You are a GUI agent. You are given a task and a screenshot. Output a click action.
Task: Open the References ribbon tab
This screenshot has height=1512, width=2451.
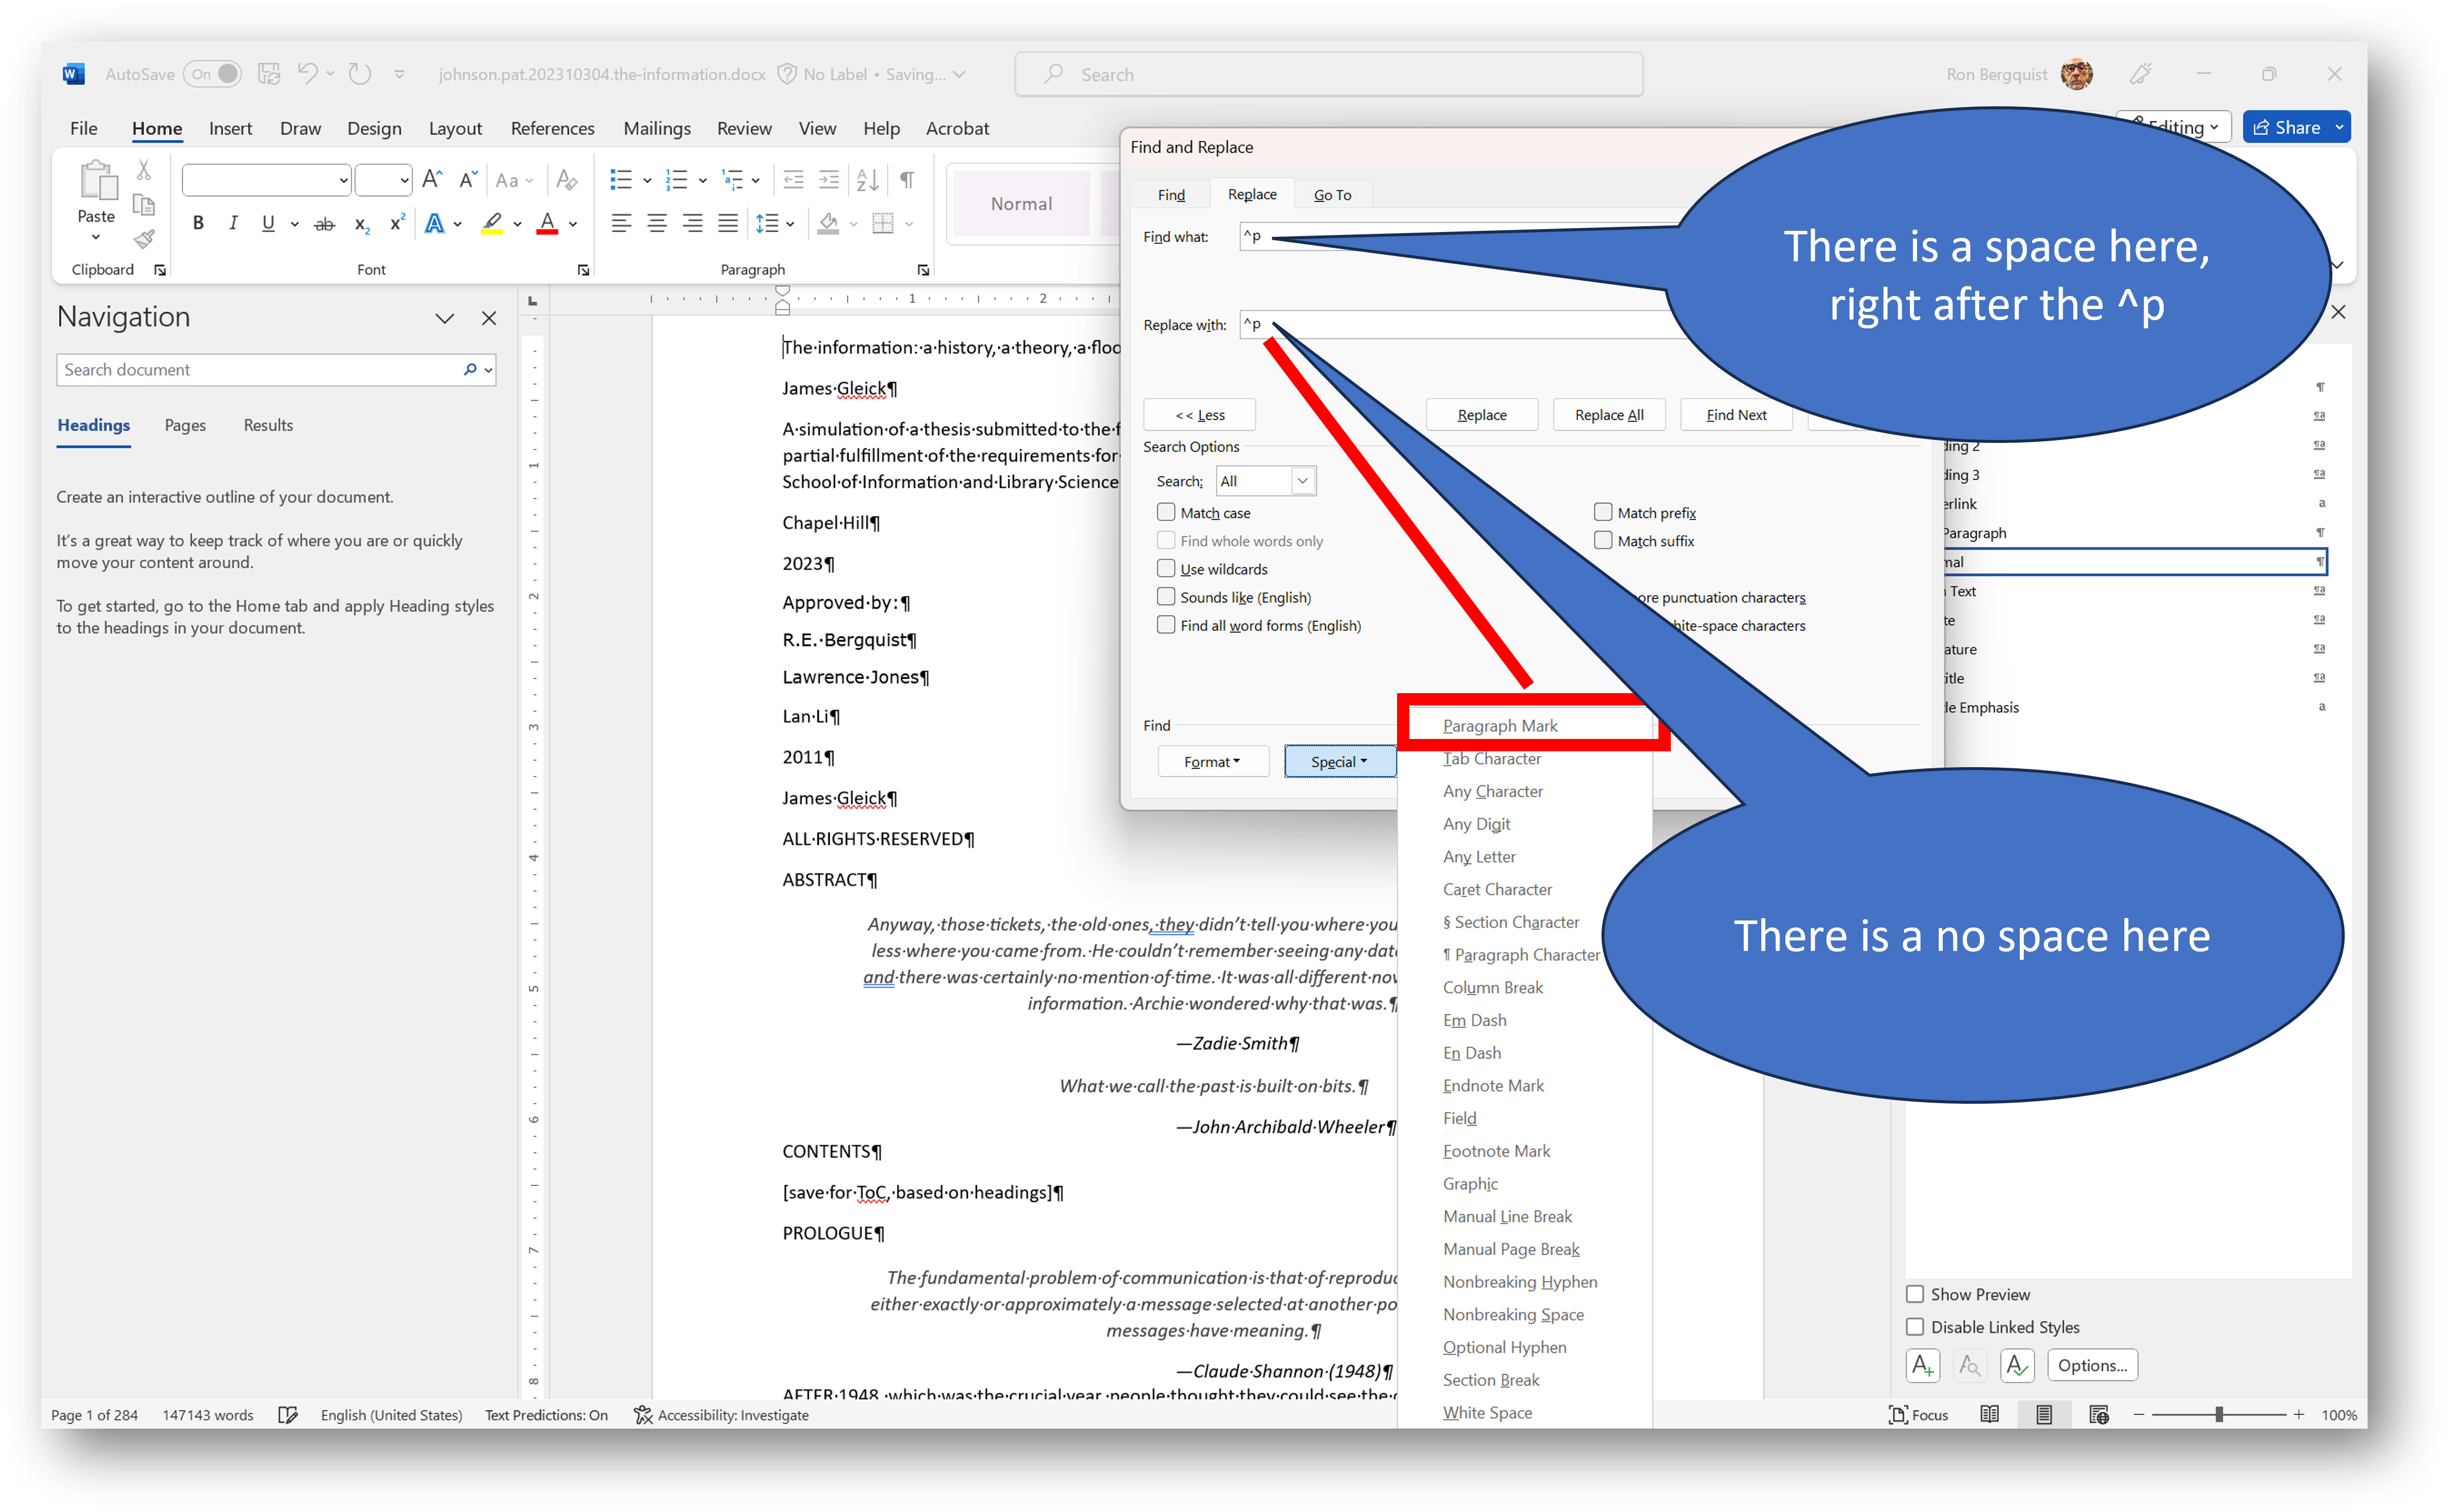coord(552,128)
